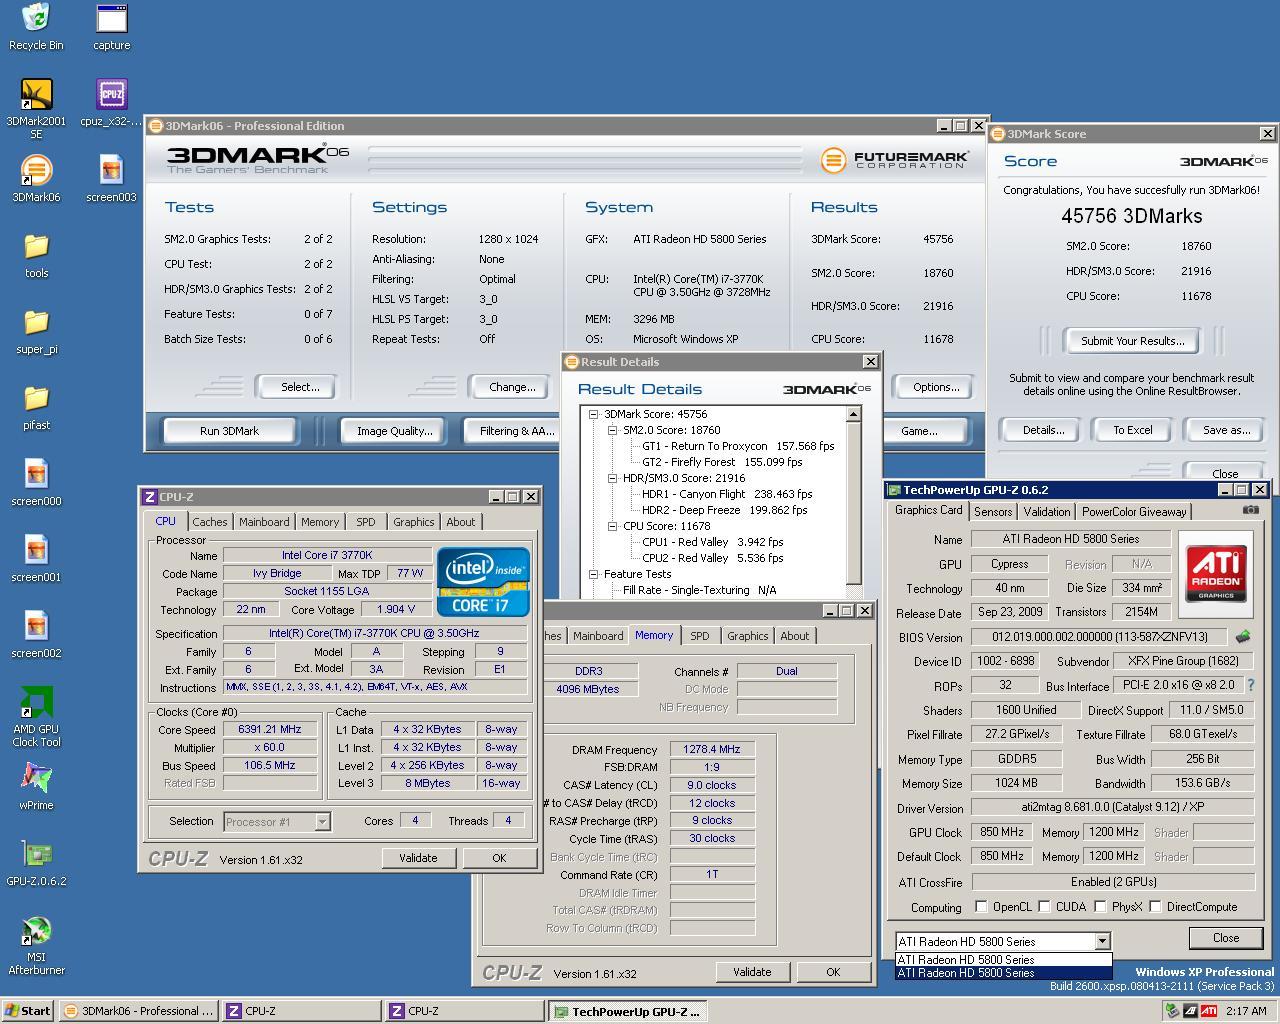Open the SPD tab in the front CPU-Z window

click(x=366, y=522)
